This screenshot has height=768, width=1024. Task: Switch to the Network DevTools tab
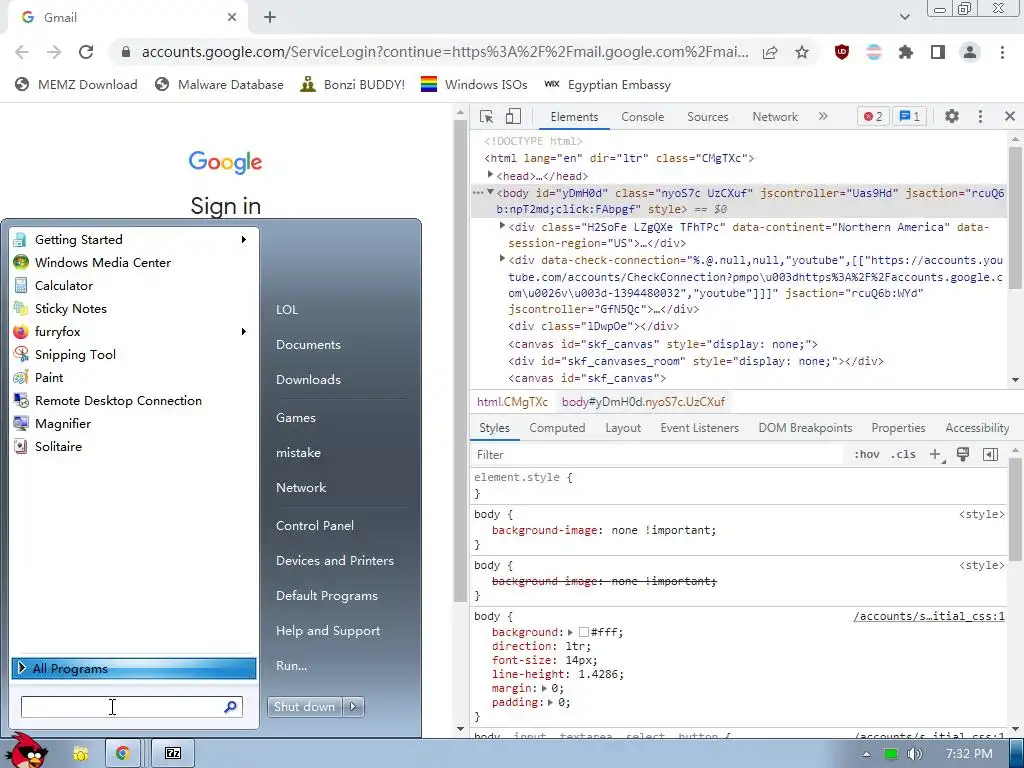[775, 116]
